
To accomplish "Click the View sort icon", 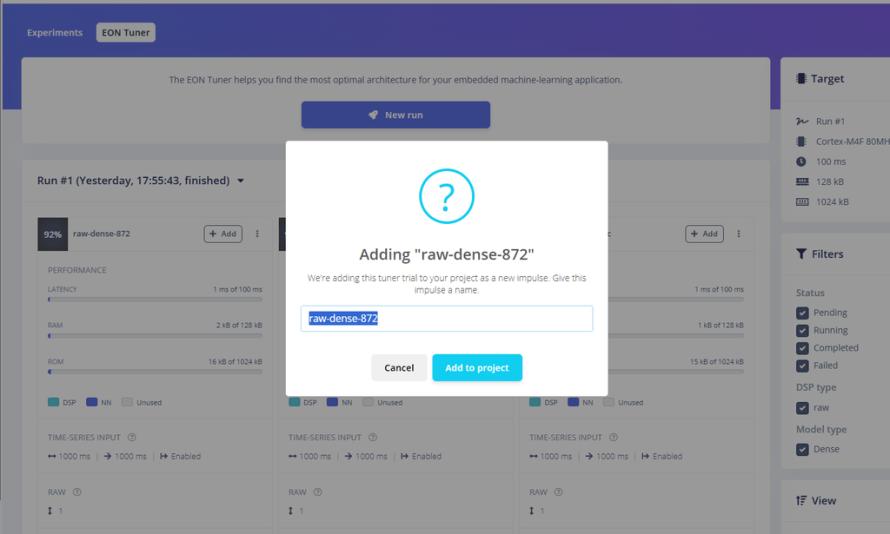I will coord(801,501).
